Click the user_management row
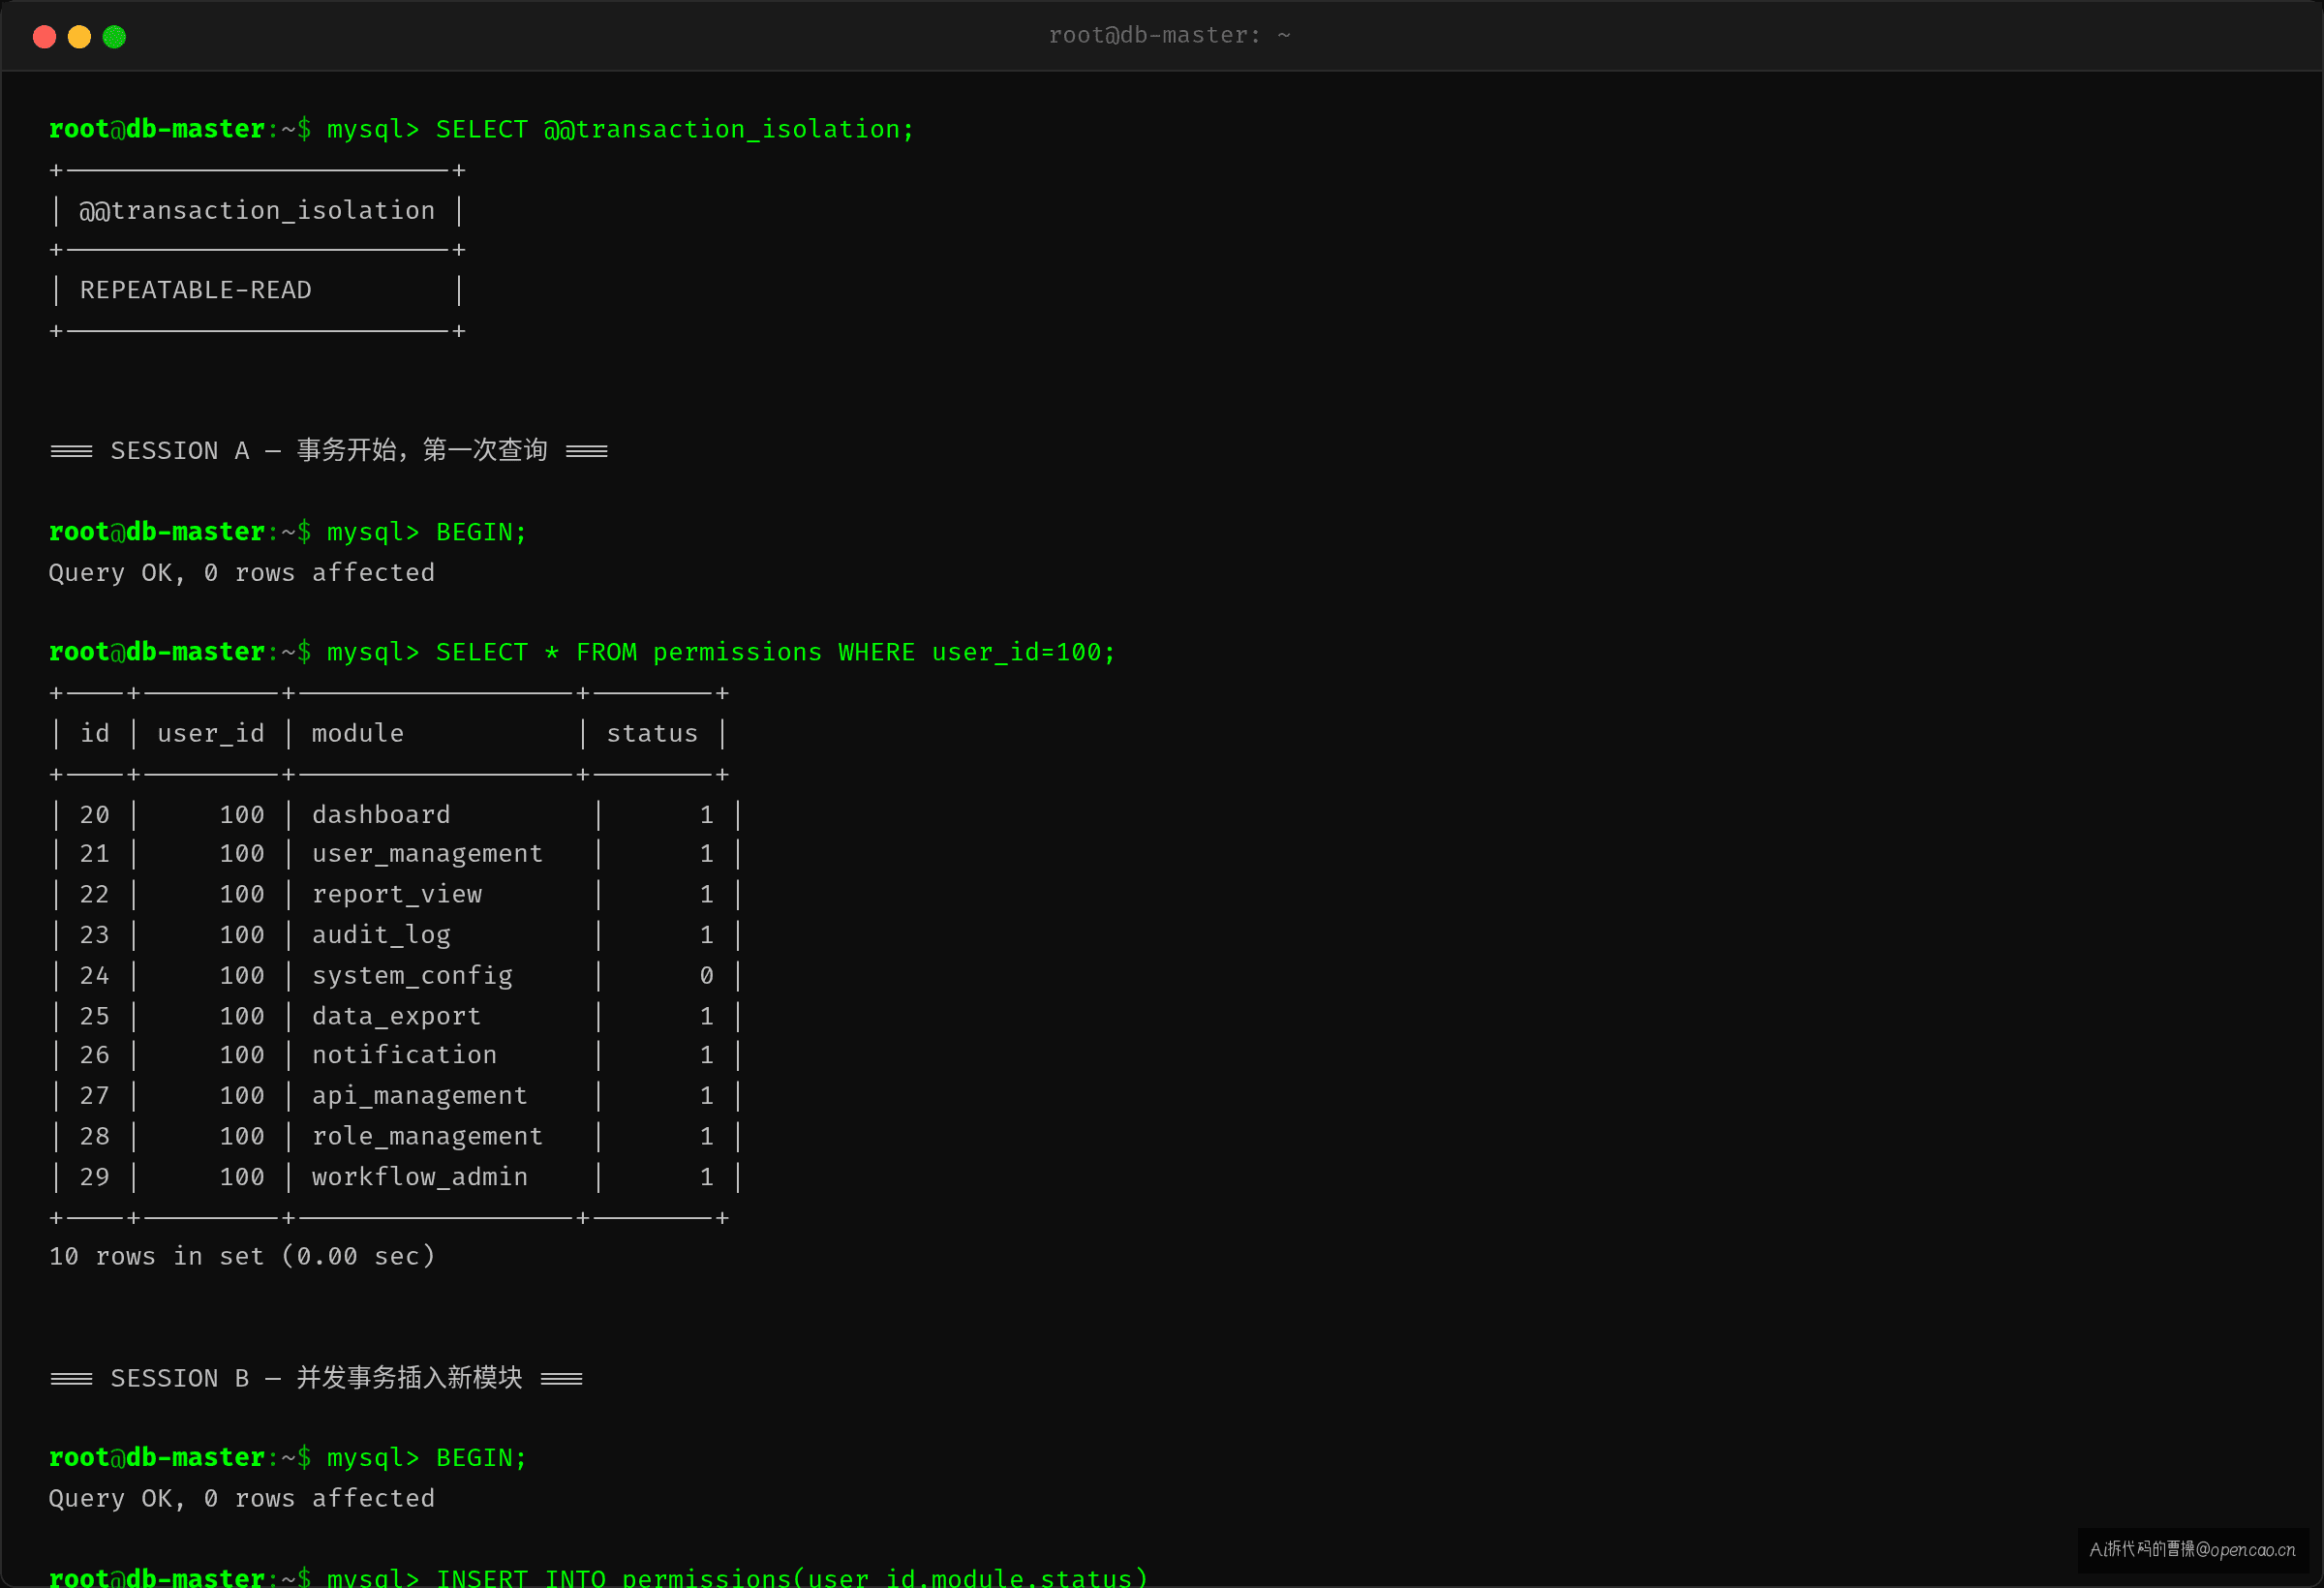The image size is (2324, 1588). point(396,854)
